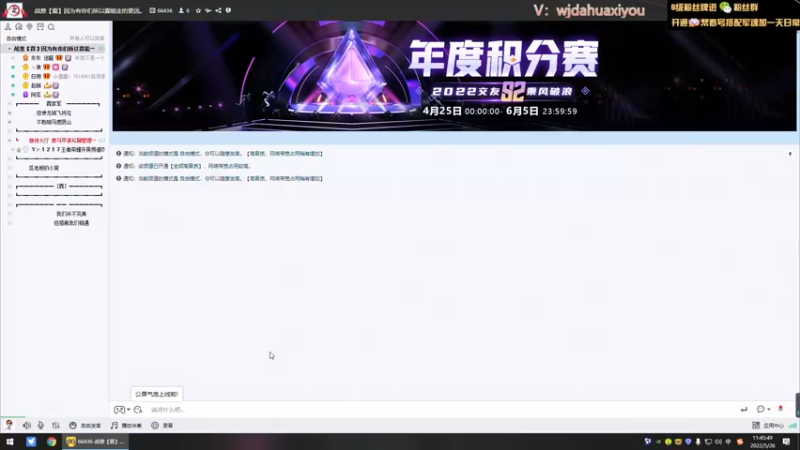Click the online users count icon
Screen dimensions: 800x450
pyautogui.click(x=181, y=10)
